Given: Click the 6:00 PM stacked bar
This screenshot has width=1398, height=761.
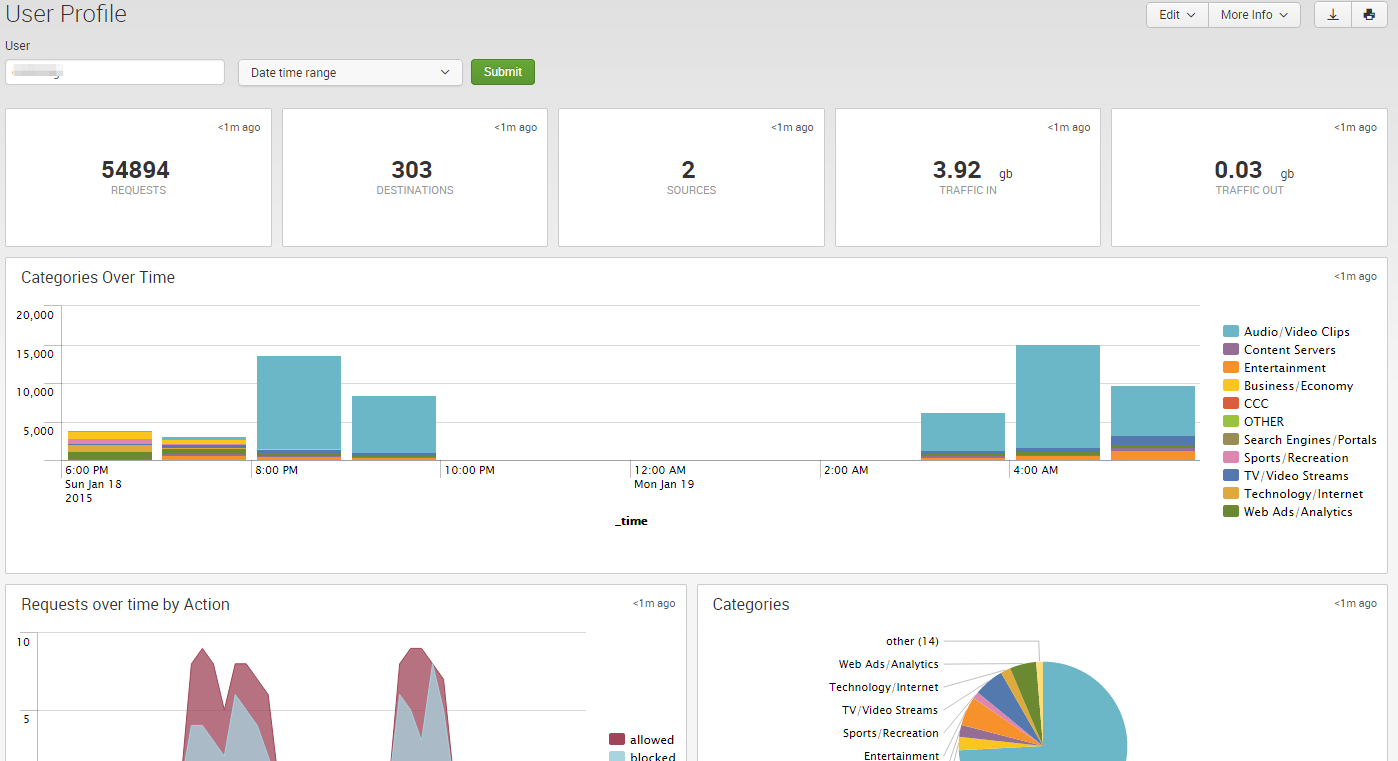Looking at the screenshot, I should (110, 446).
